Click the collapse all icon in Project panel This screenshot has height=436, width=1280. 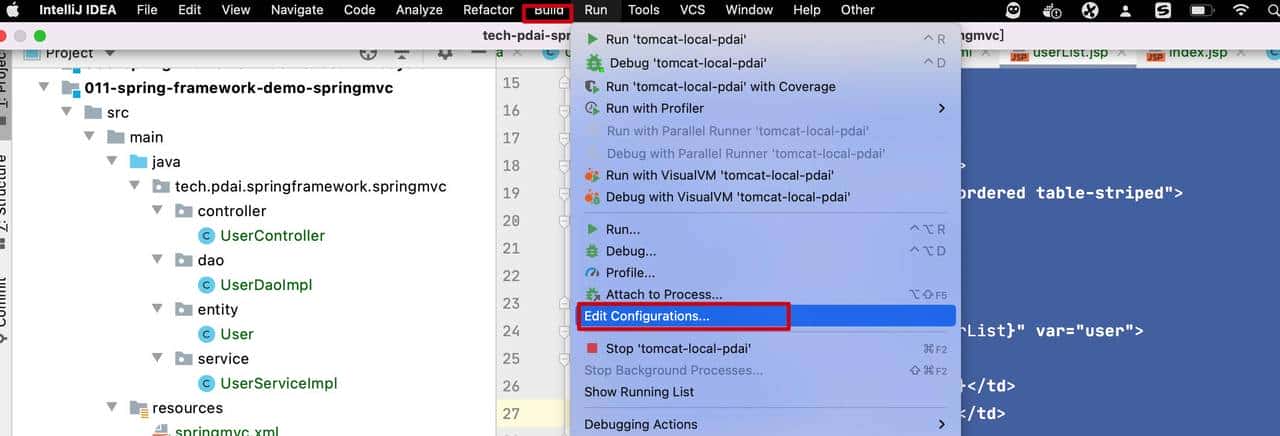tap(402, 54)
